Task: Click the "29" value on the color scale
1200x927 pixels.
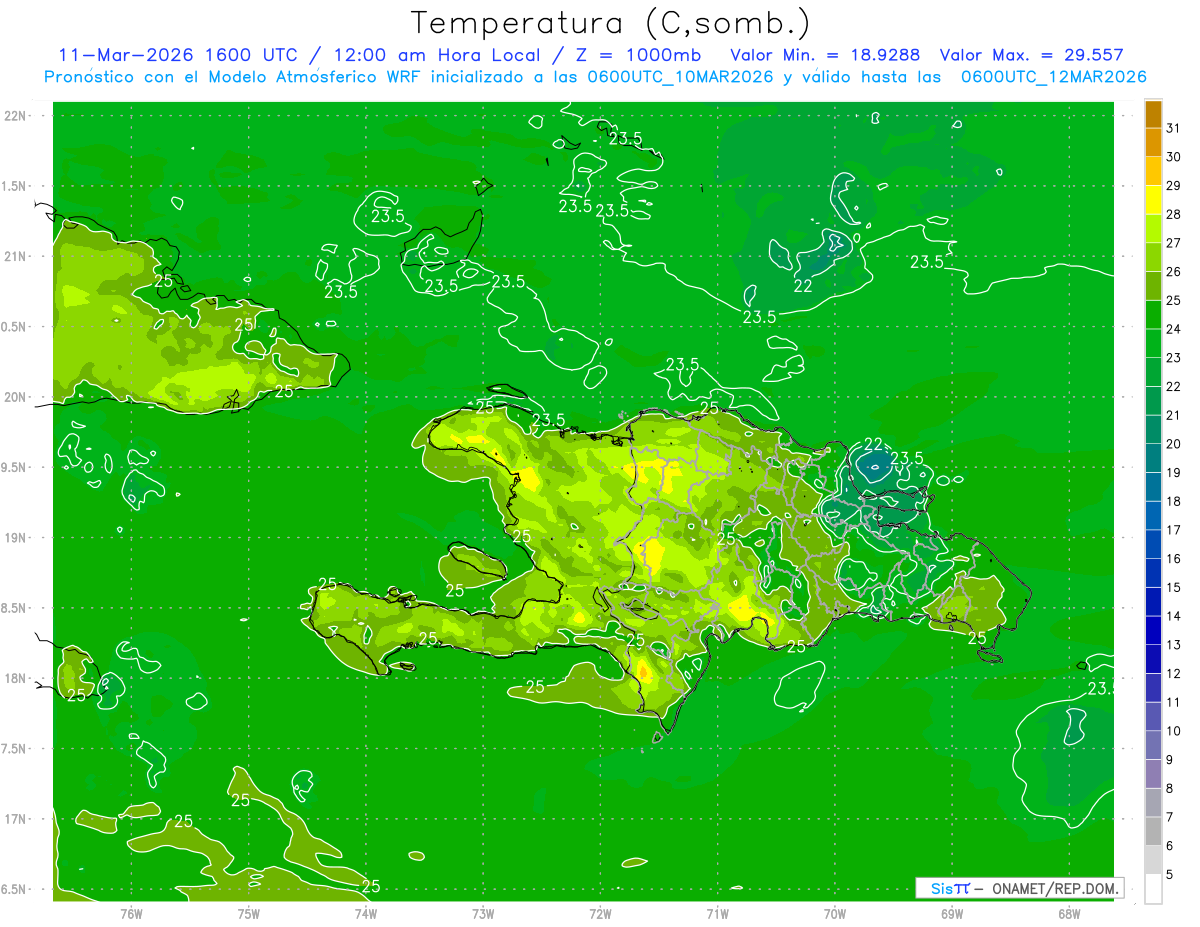Action: [1174, 186]
